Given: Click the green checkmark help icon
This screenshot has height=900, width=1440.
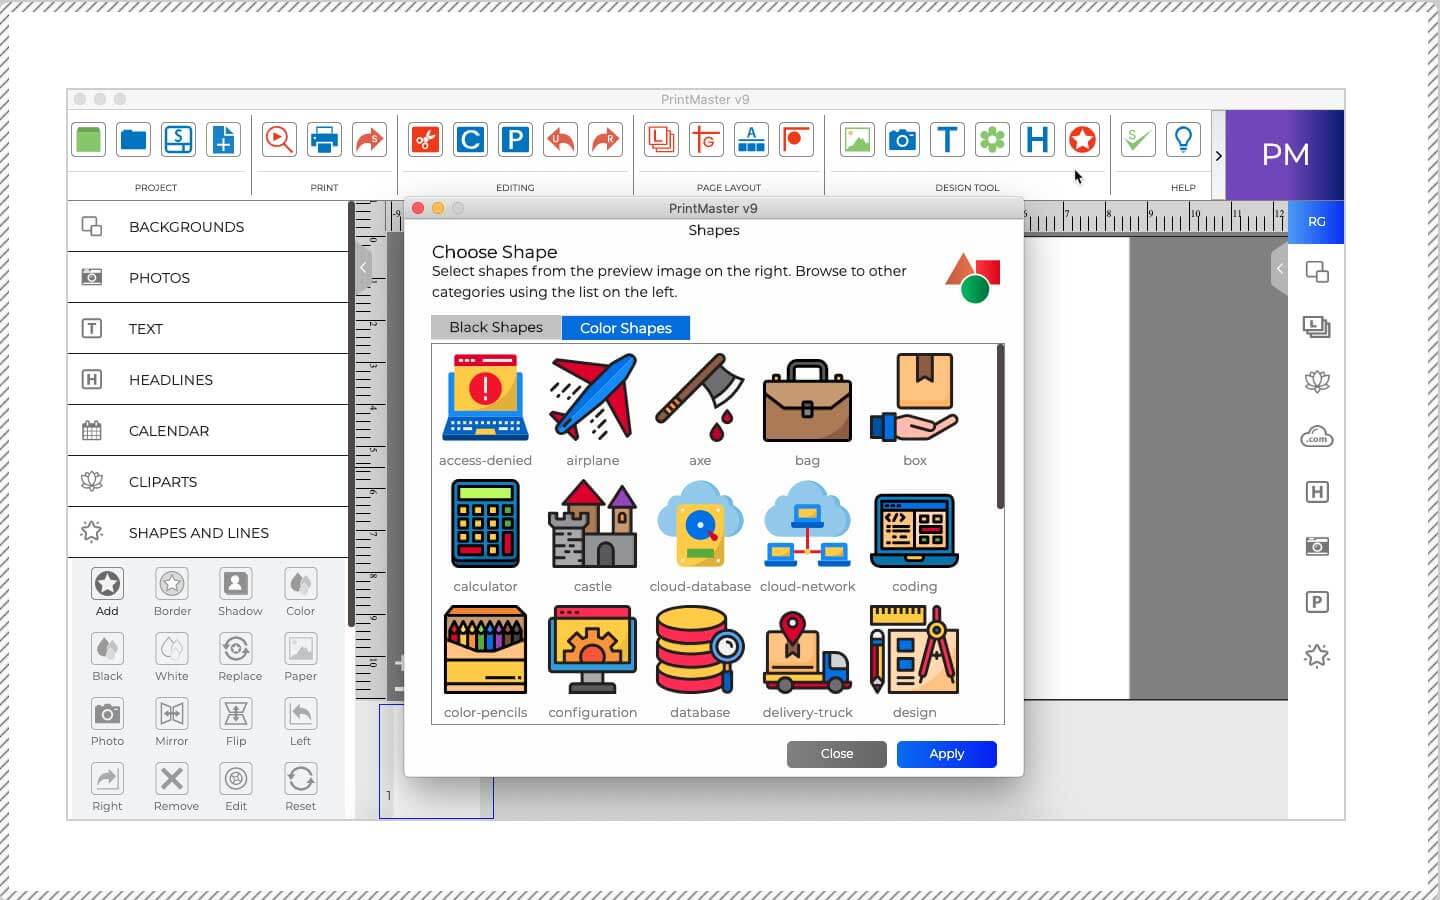Looking at the screenshot, I should pos(1138,140).
